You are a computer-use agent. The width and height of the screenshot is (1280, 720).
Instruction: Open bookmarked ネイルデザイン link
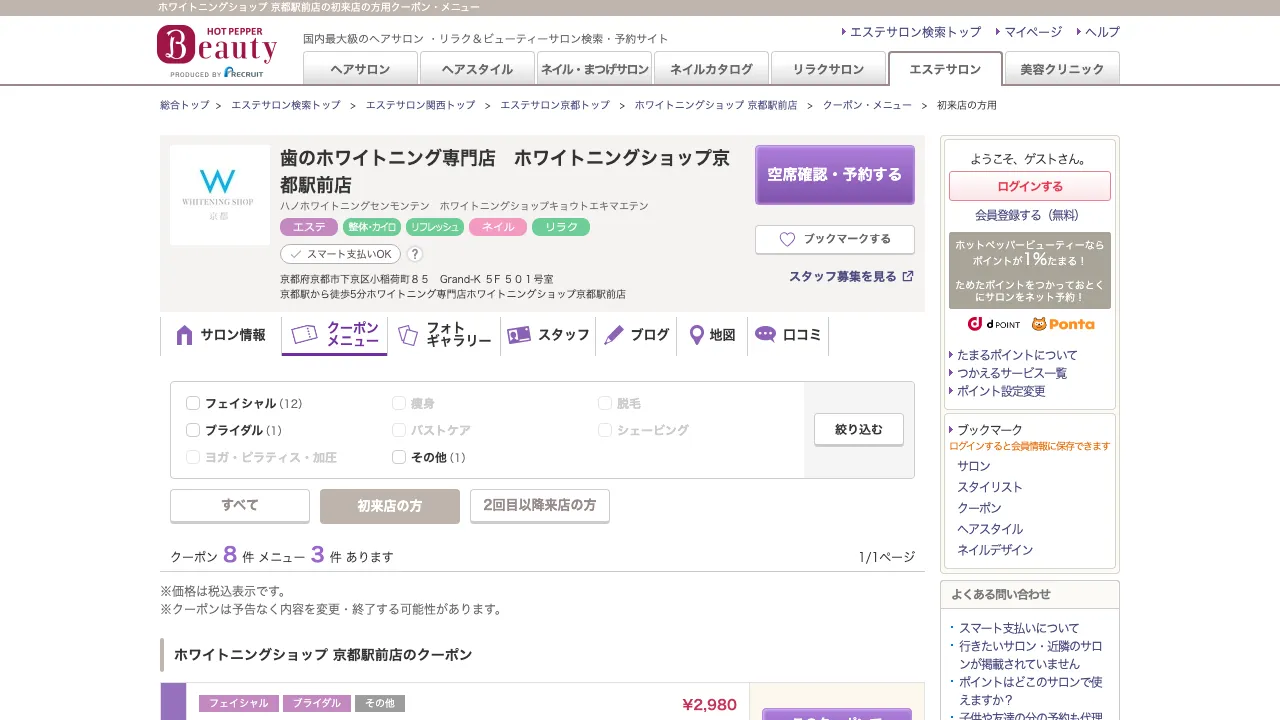click(x=995, y=550)
